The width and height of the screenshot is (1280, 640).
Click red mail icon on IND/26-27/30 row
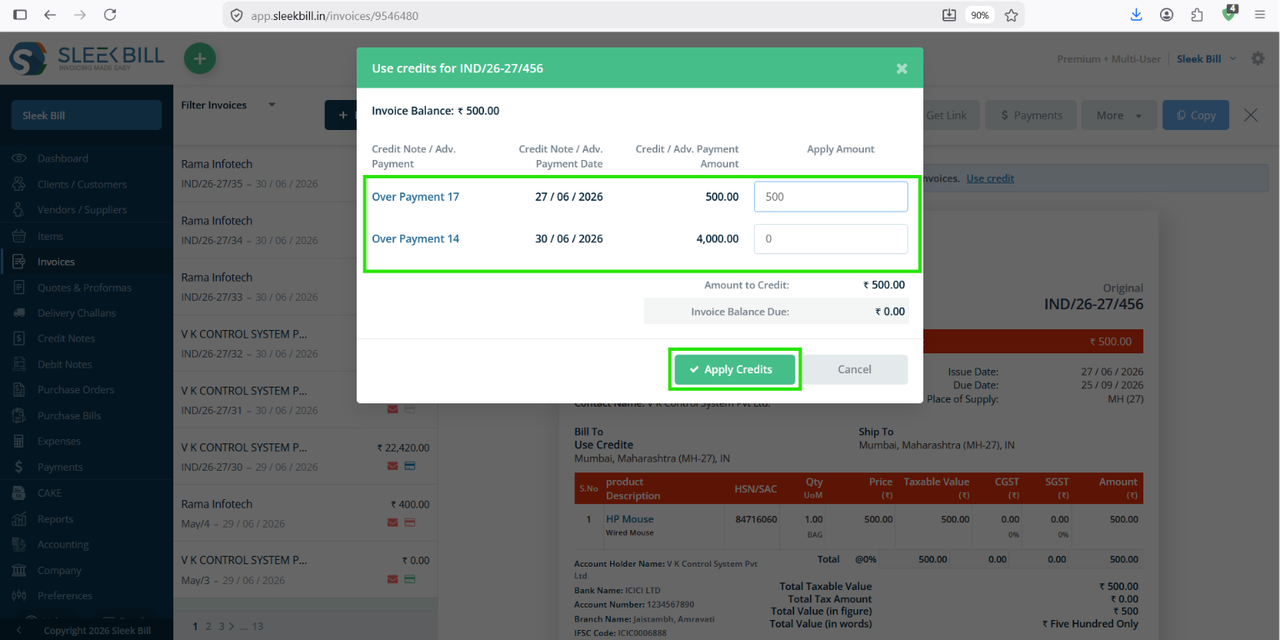click(393, 466)
